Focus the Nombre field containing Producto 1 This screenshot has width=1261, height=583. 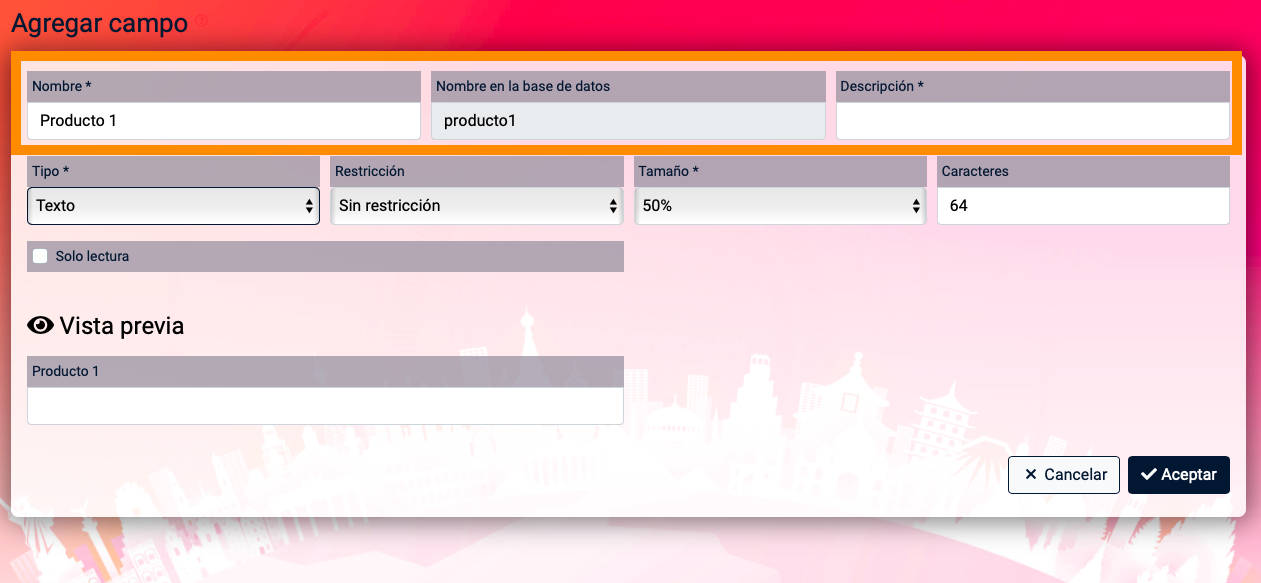click(x=224, y=121)
